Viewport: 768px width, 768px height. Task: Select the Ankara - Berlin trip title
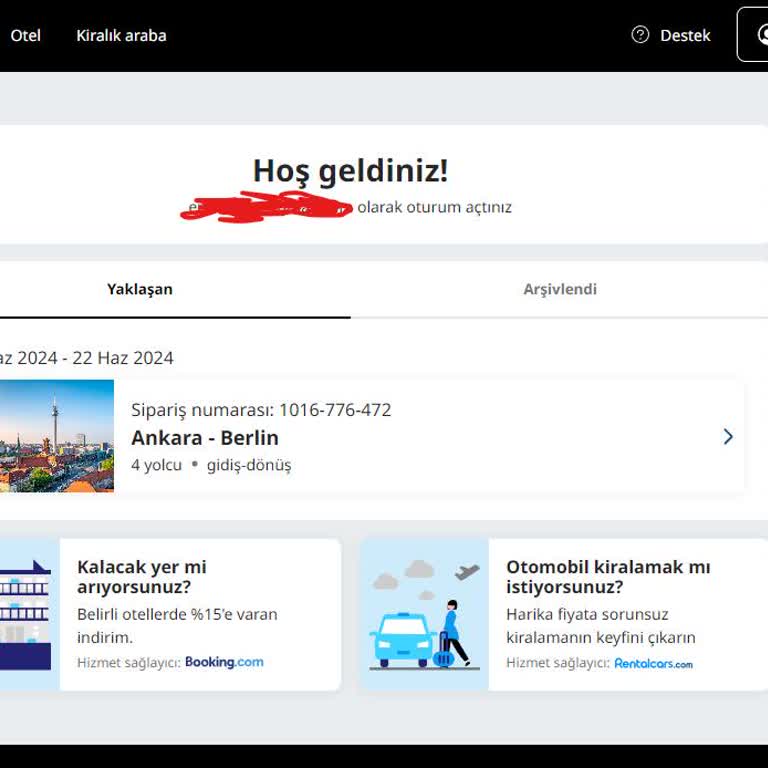(205, 438)
